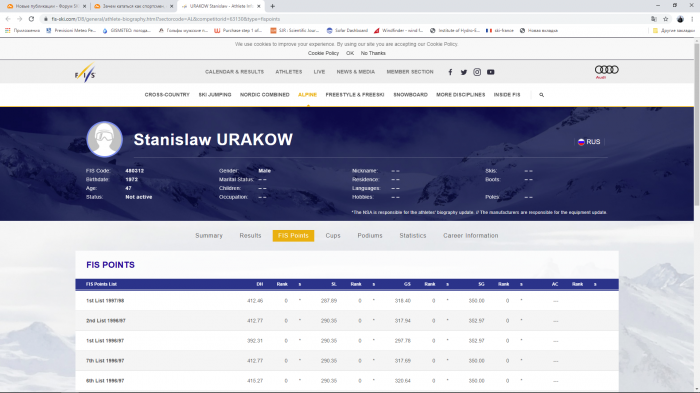Open Athletes menu
This screenshot has width=700, height=393.
(289, 72)
